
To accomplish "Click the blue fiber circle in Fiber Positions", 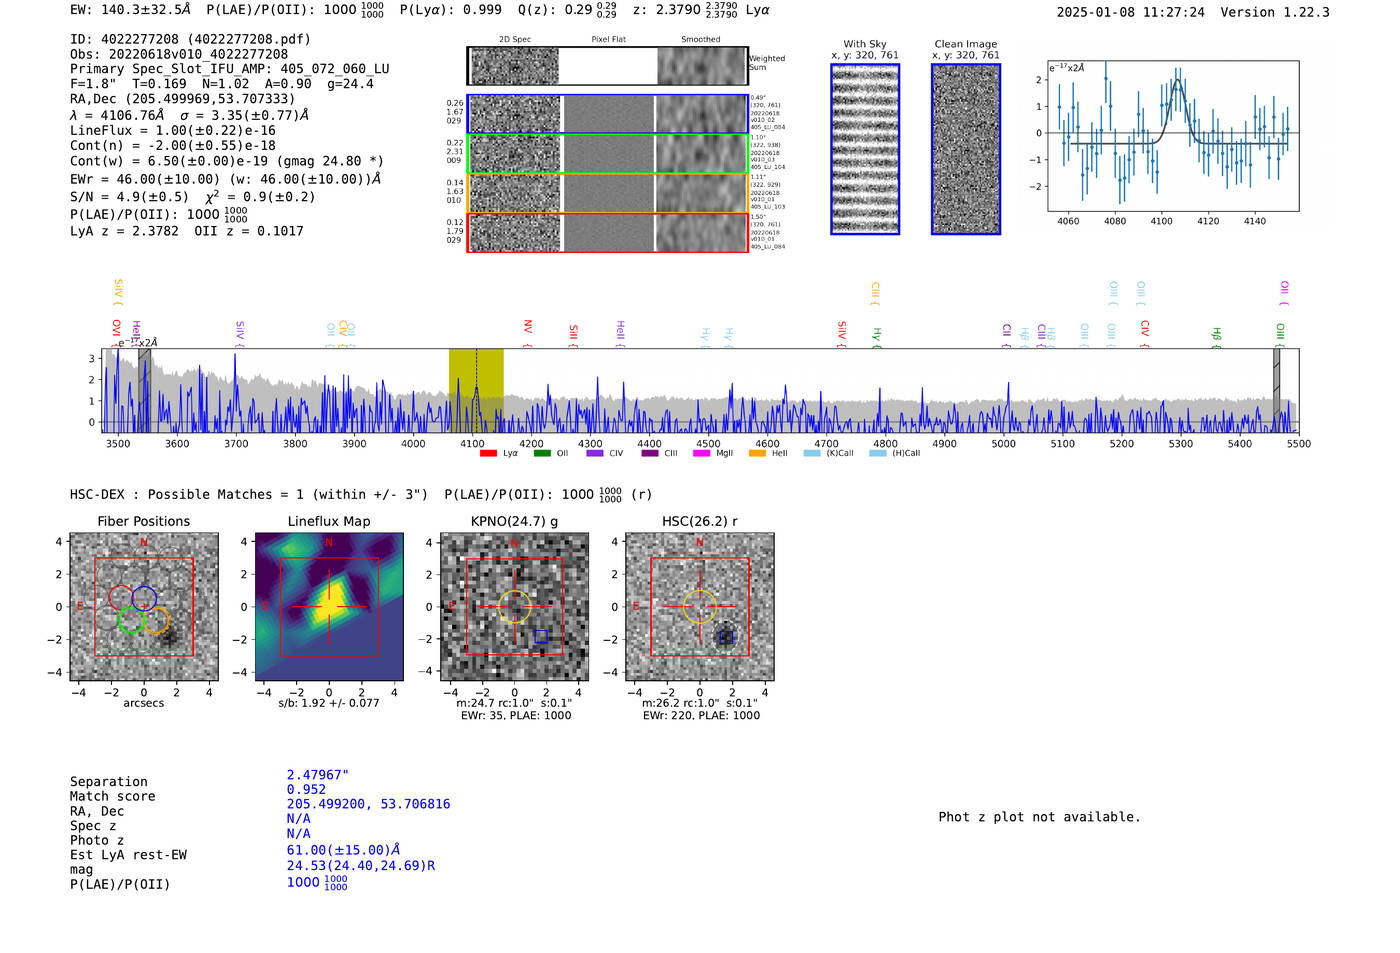I will 144,598.
